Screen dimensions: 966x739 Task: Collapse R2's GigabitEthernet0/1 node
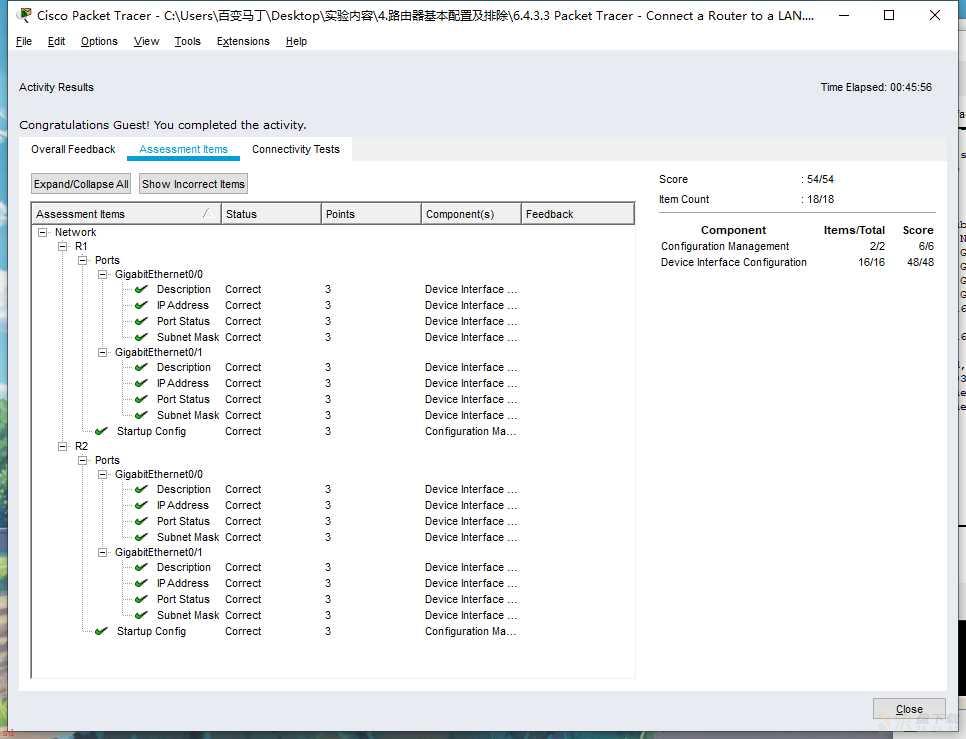103,552
